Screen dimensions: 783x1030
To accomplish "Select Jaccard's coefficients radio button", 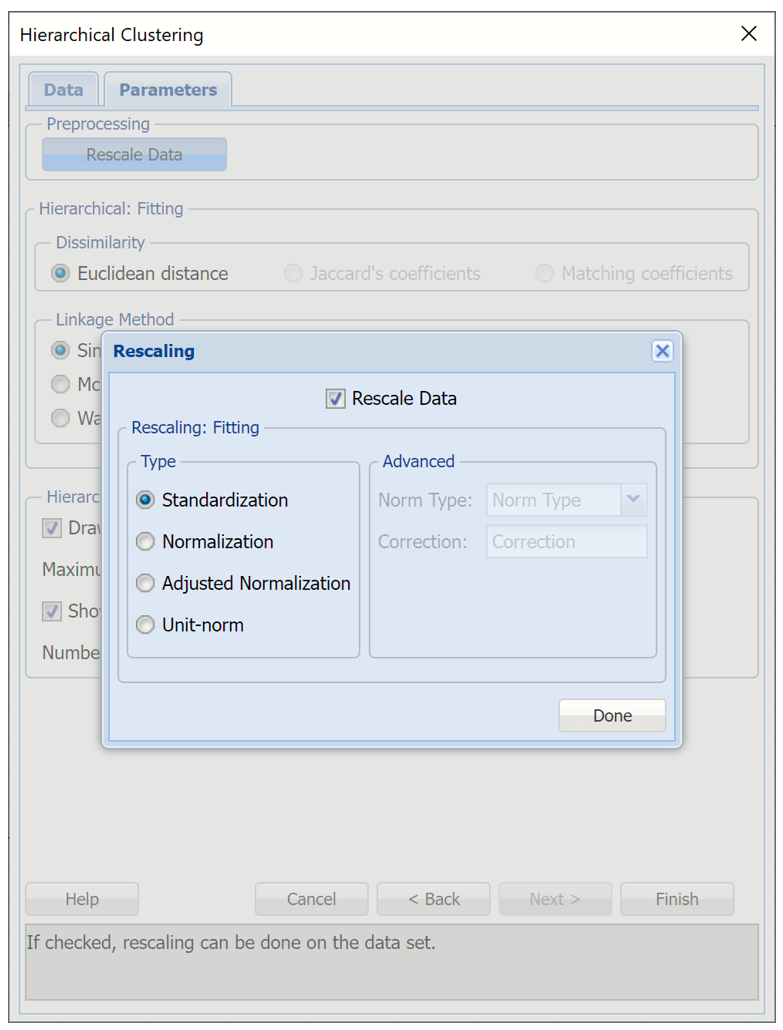I will pos(293,274).
